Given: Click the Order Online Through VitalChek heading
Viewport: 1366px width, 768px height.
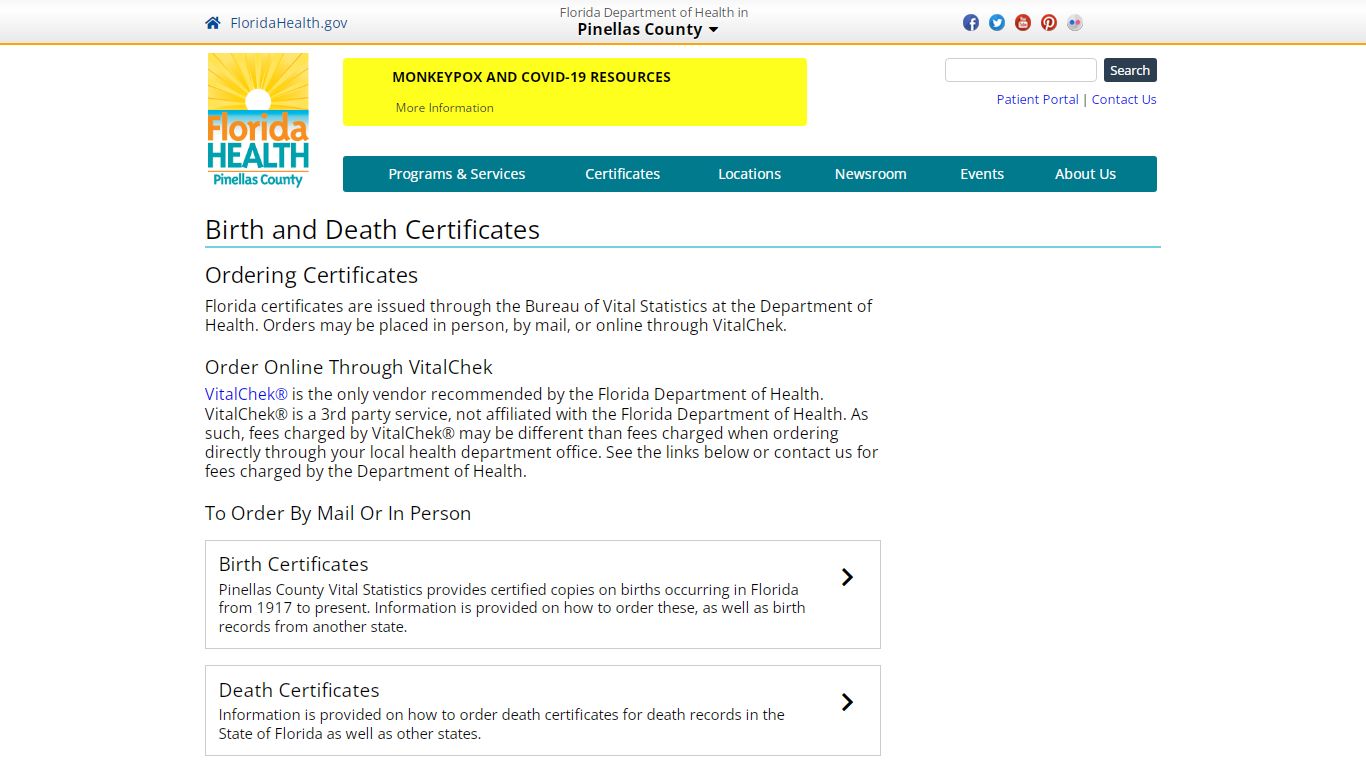Looking at the screenshot, I should (349, 367).
